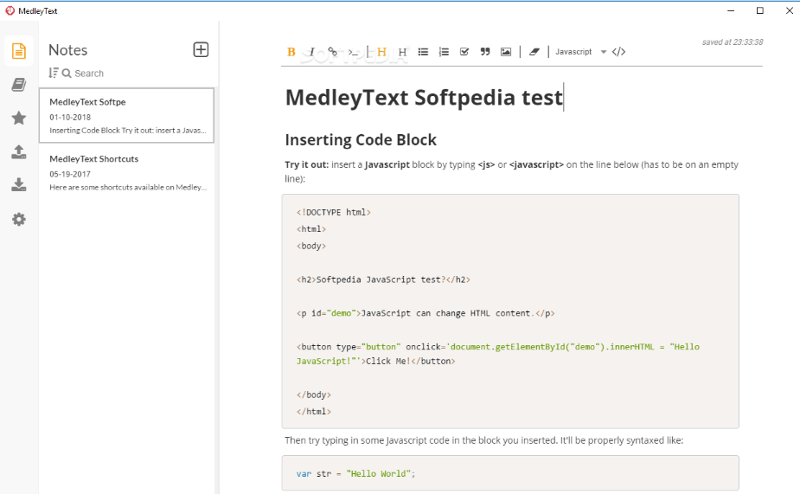Open the MedleyText Shortcuts note
The height and width of the screenshot is (494, 800).
click(x=127, y=172)
